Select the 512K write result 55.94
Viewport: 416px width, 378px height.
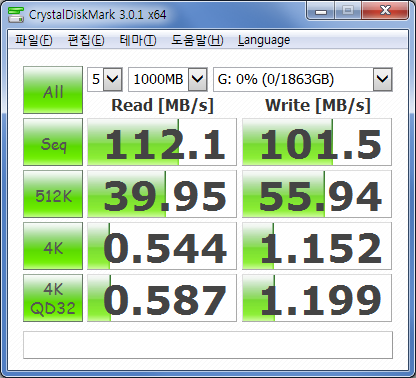click(x=317, y=194)
